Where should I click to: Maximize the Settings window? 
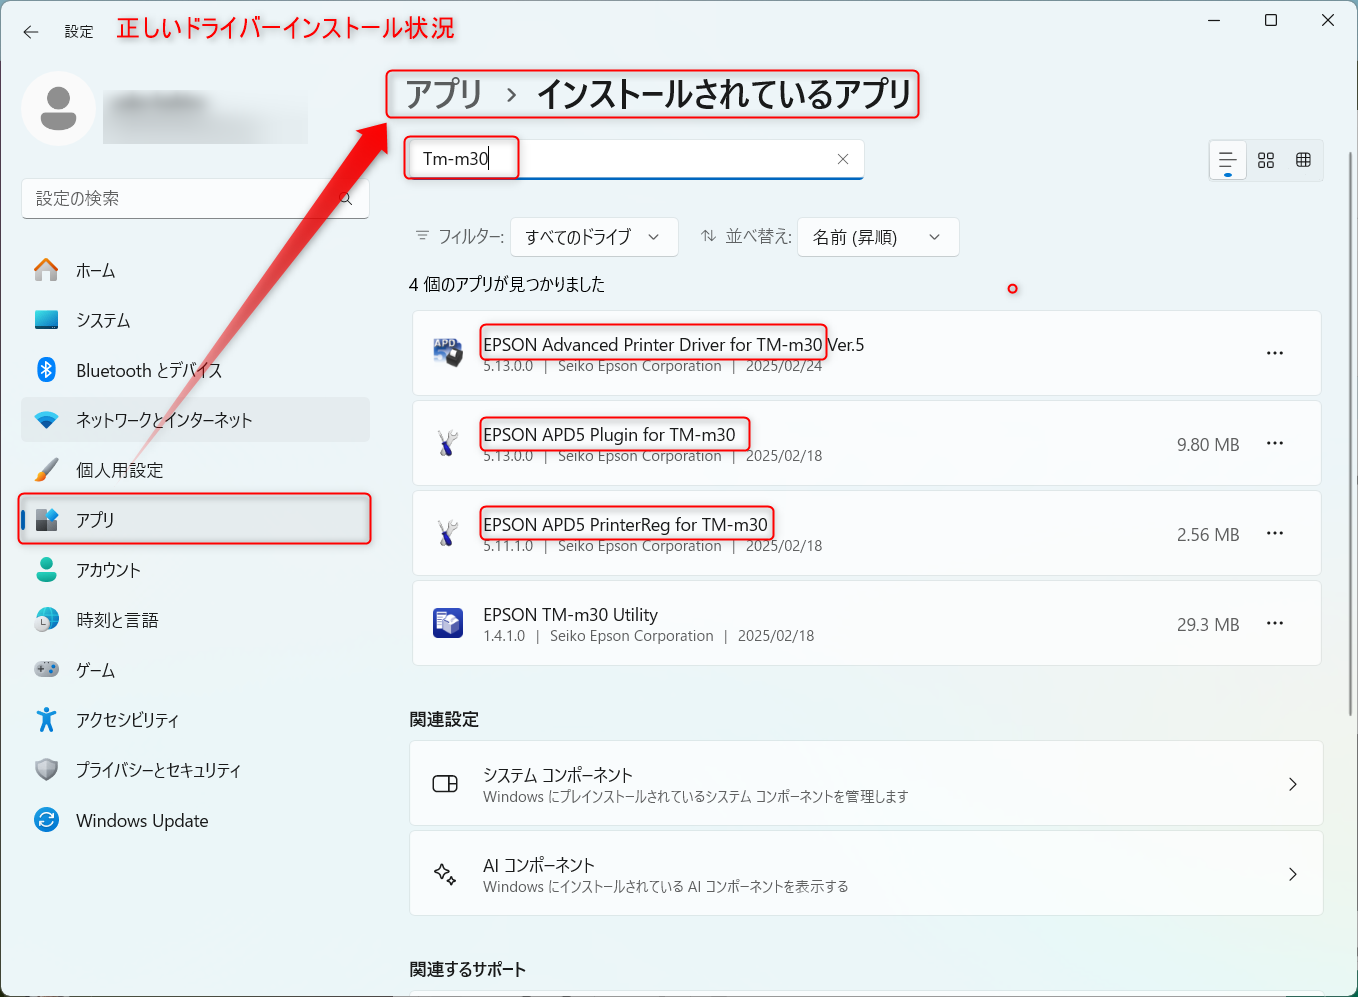click(x=1271, y=20)
